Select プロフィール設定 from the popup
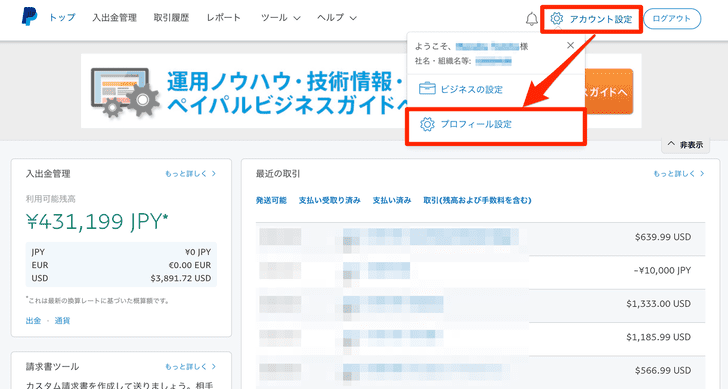This screenshot has width=728, height=389. click(476, 124)
